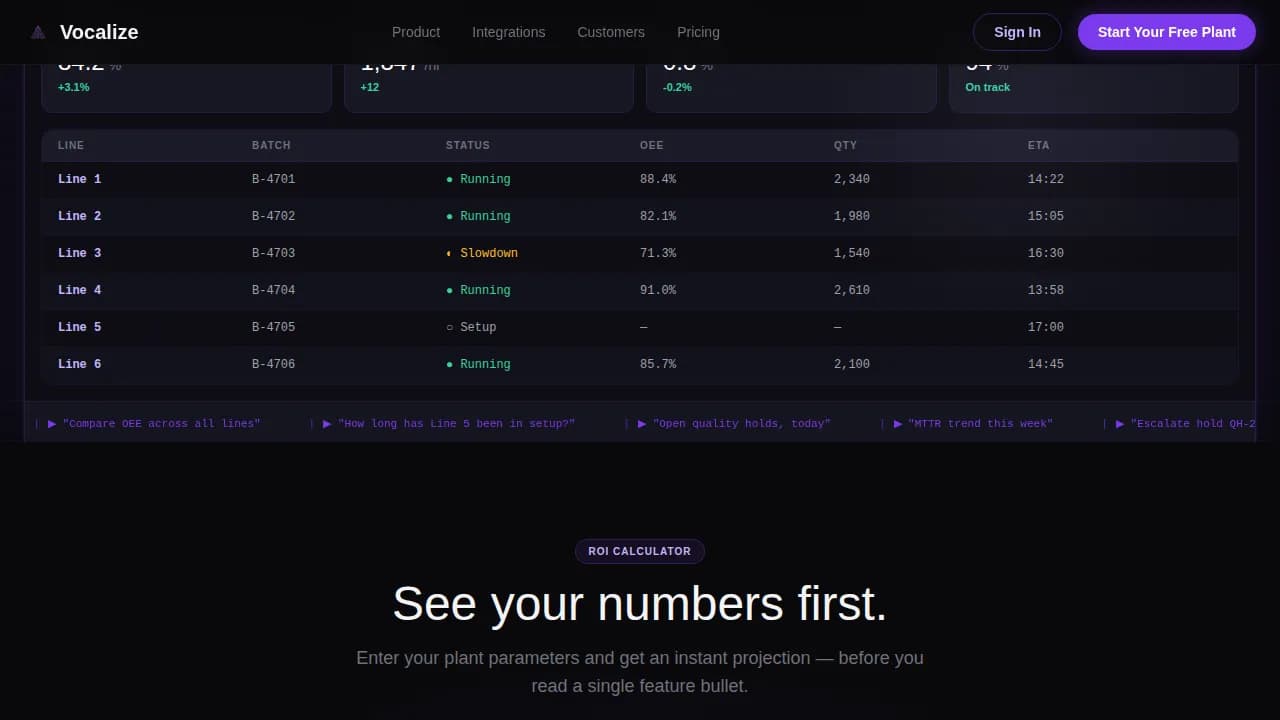
Task: Click the Vocalize logo icon
Action: [38, 31]
